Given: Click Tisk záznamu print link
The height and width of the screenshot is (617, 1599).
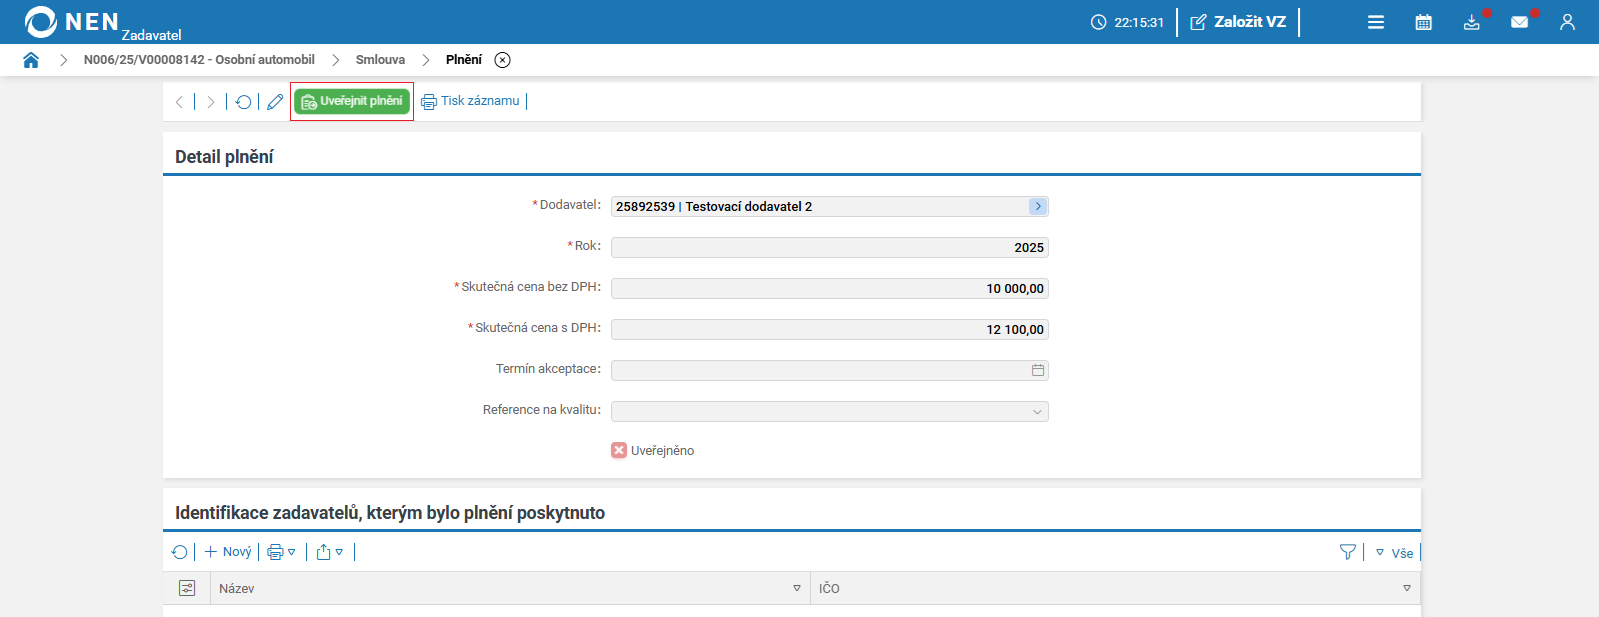Looking at the screenshot, I should tap(470, 101).
